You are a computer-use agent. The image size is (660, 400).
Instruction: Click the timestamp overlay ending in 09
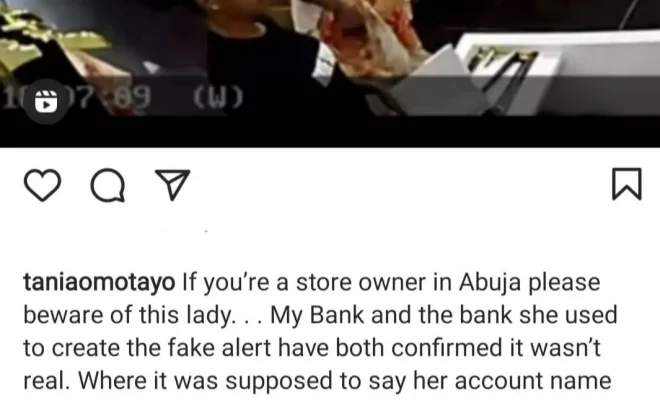click(76, 98)
